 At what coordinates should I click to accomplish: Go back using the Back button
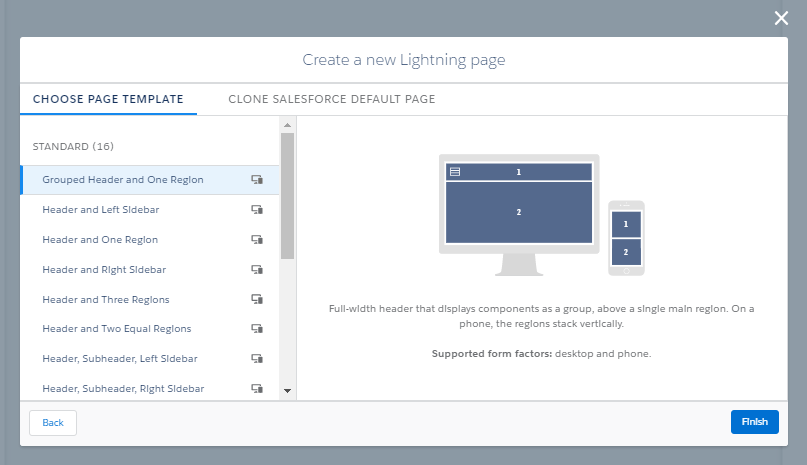click(53, 423)
